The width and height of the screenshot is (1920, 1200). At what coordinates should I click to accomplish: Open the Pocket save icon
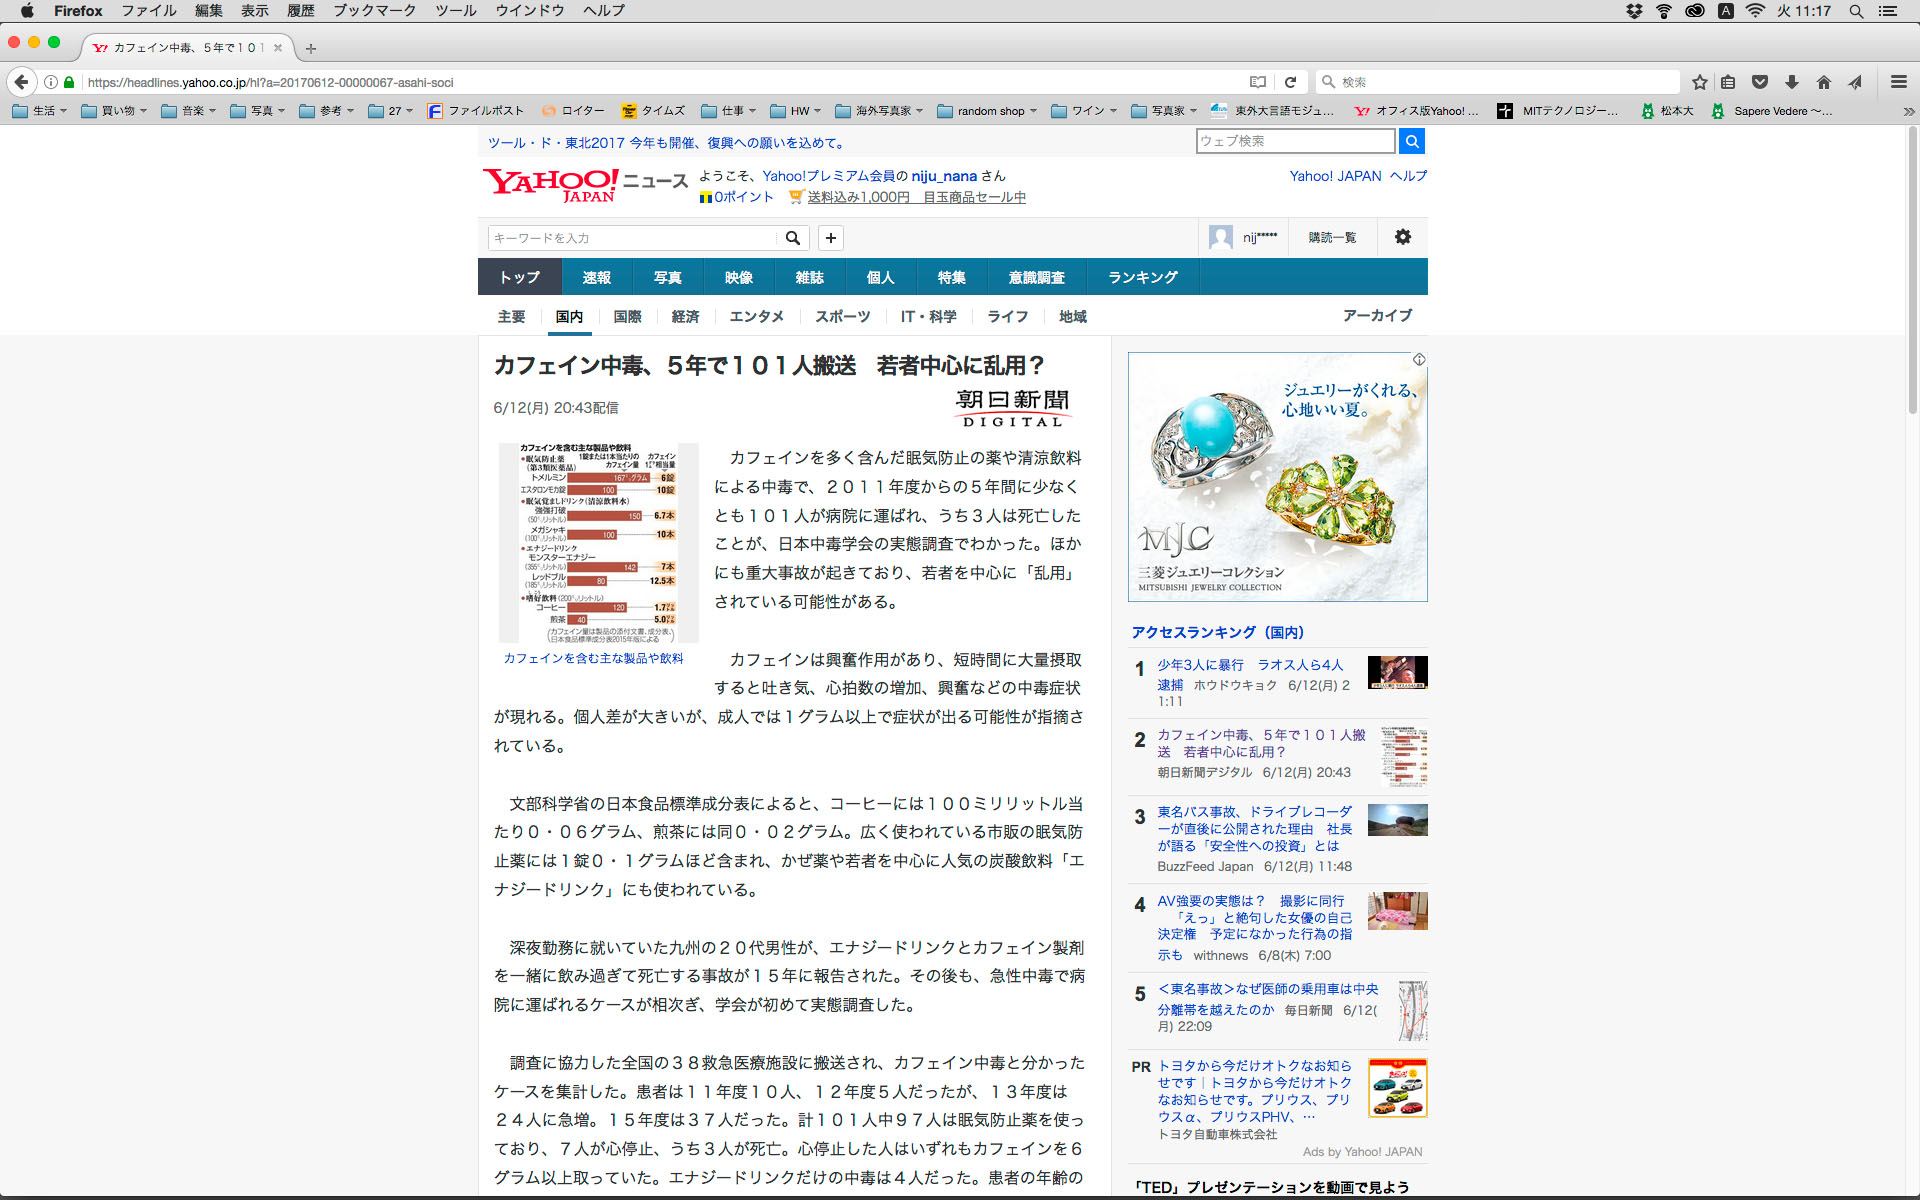point(1760,82)
